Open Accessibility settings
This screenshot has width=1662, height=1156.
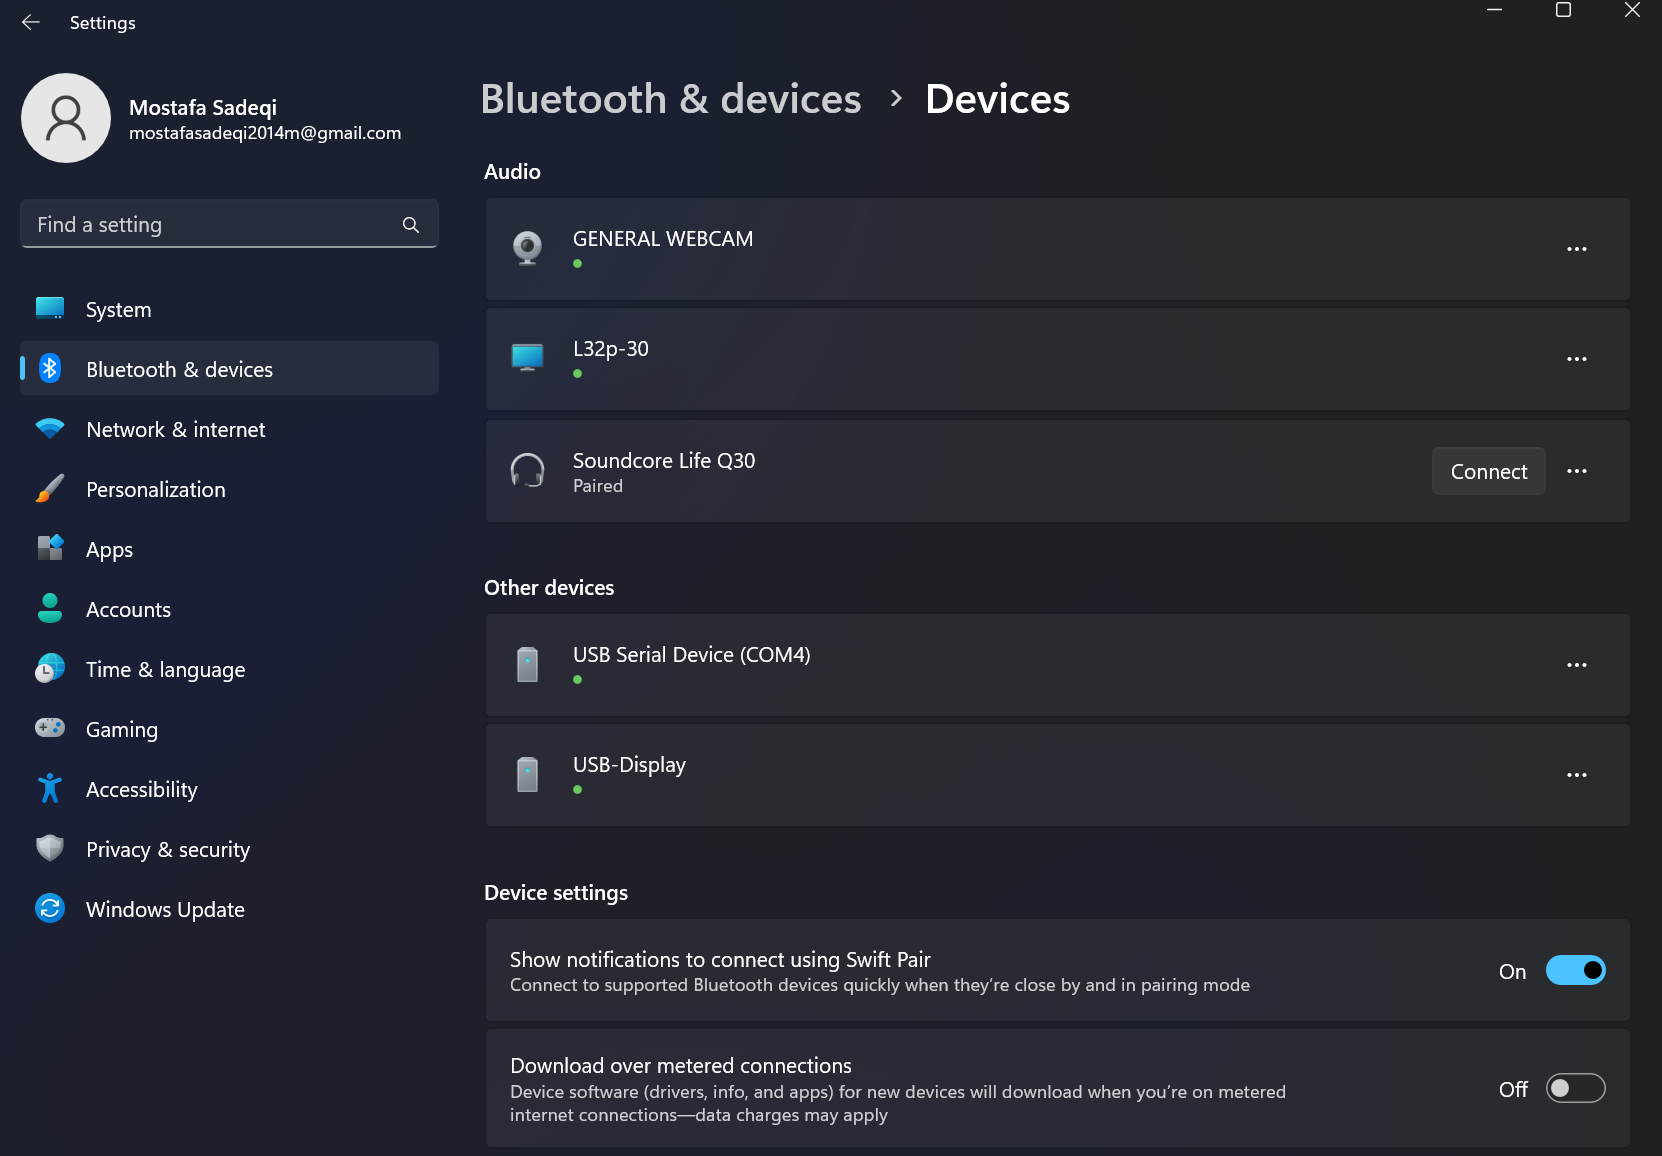(x=229, y=789)
